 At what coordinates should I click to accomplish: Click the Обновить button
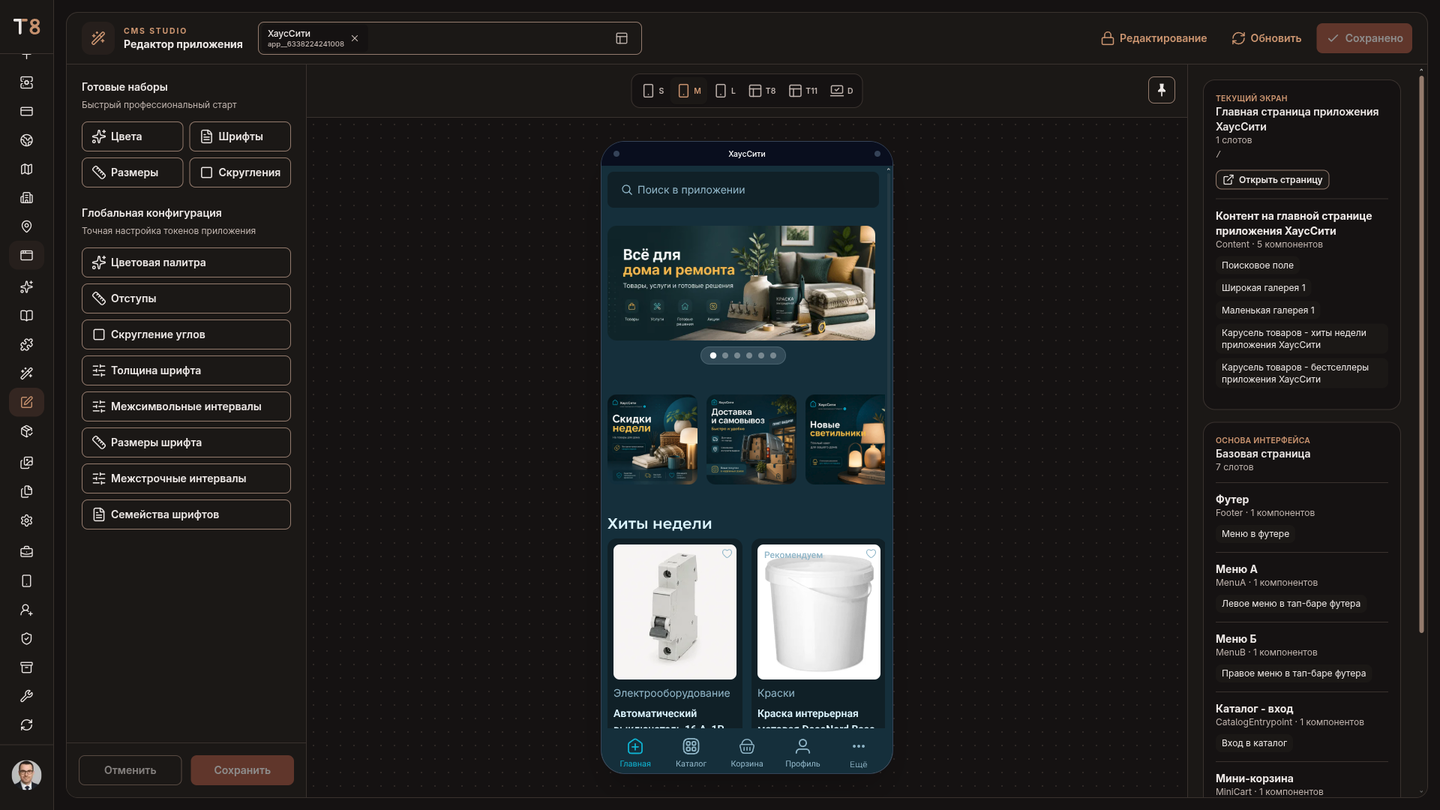1267,38
